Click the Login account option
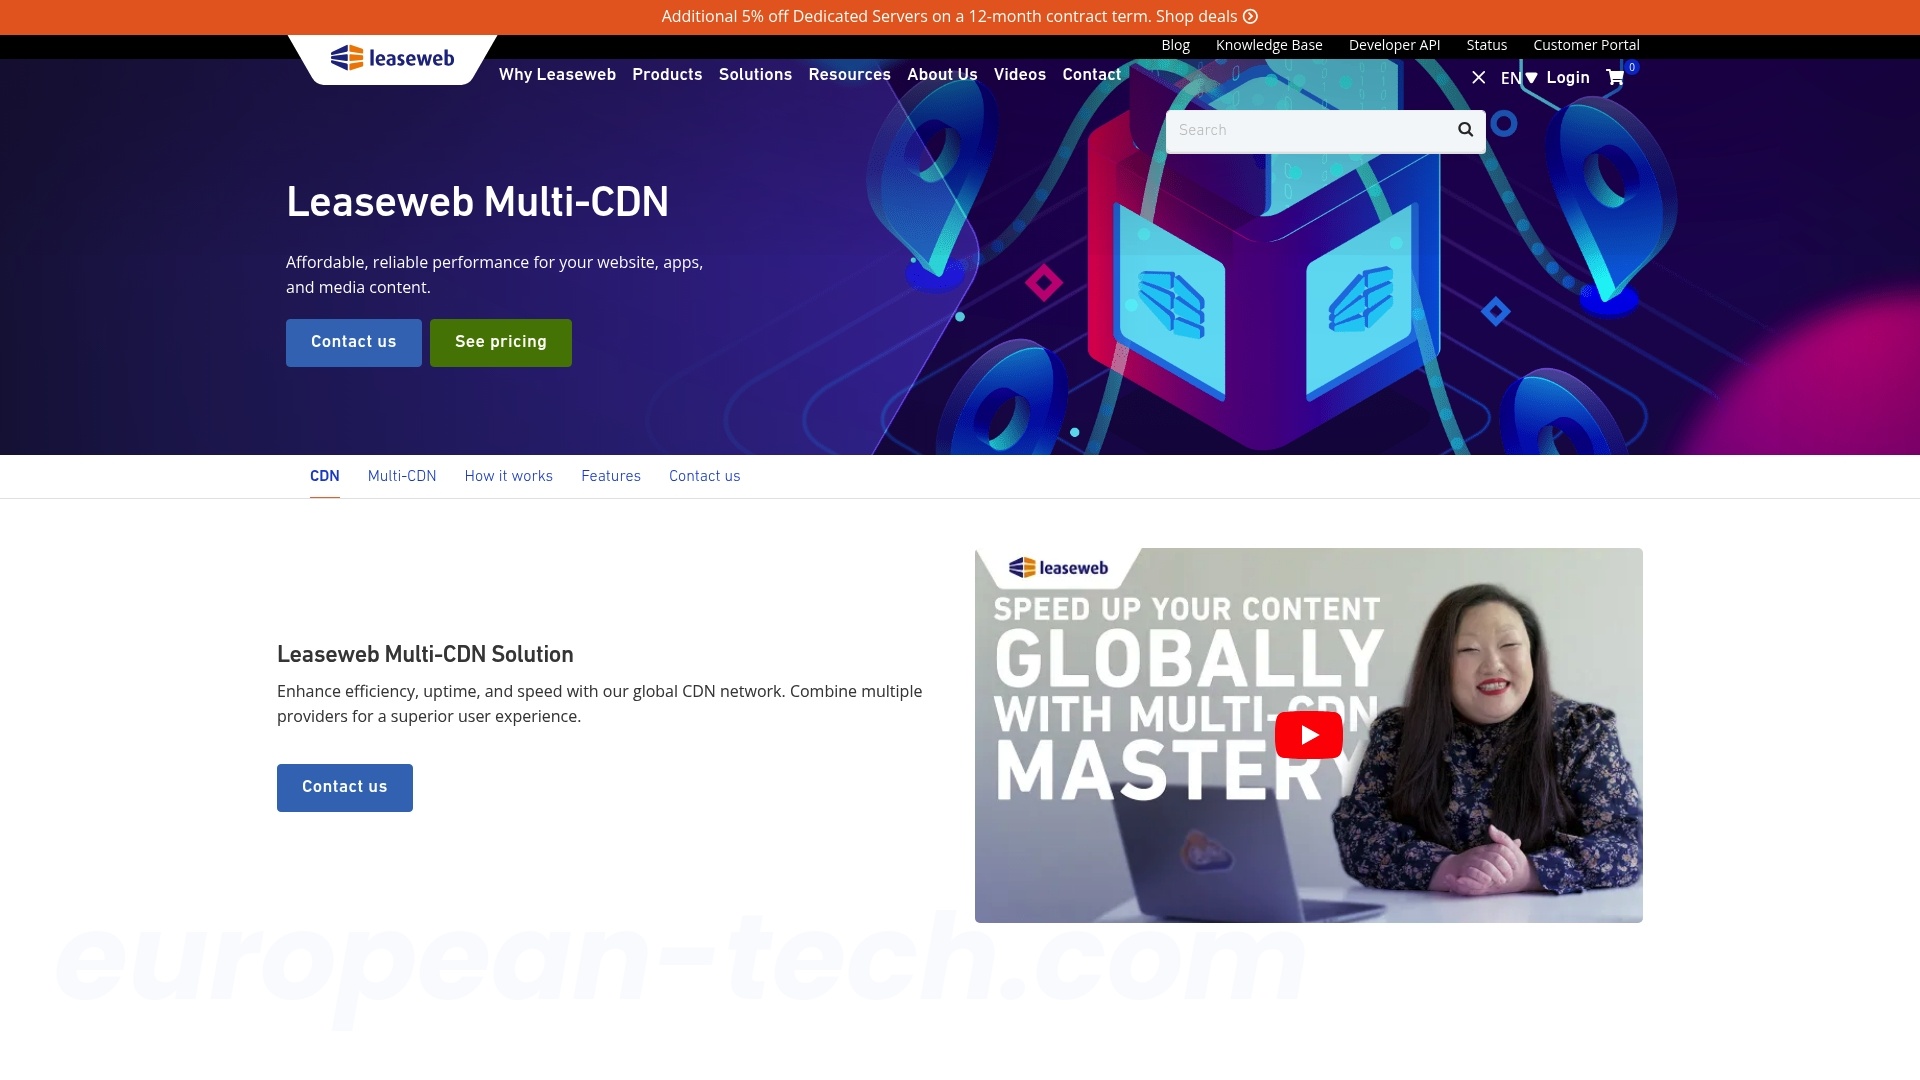1920x1080 pixels. tap(1567, 77)
